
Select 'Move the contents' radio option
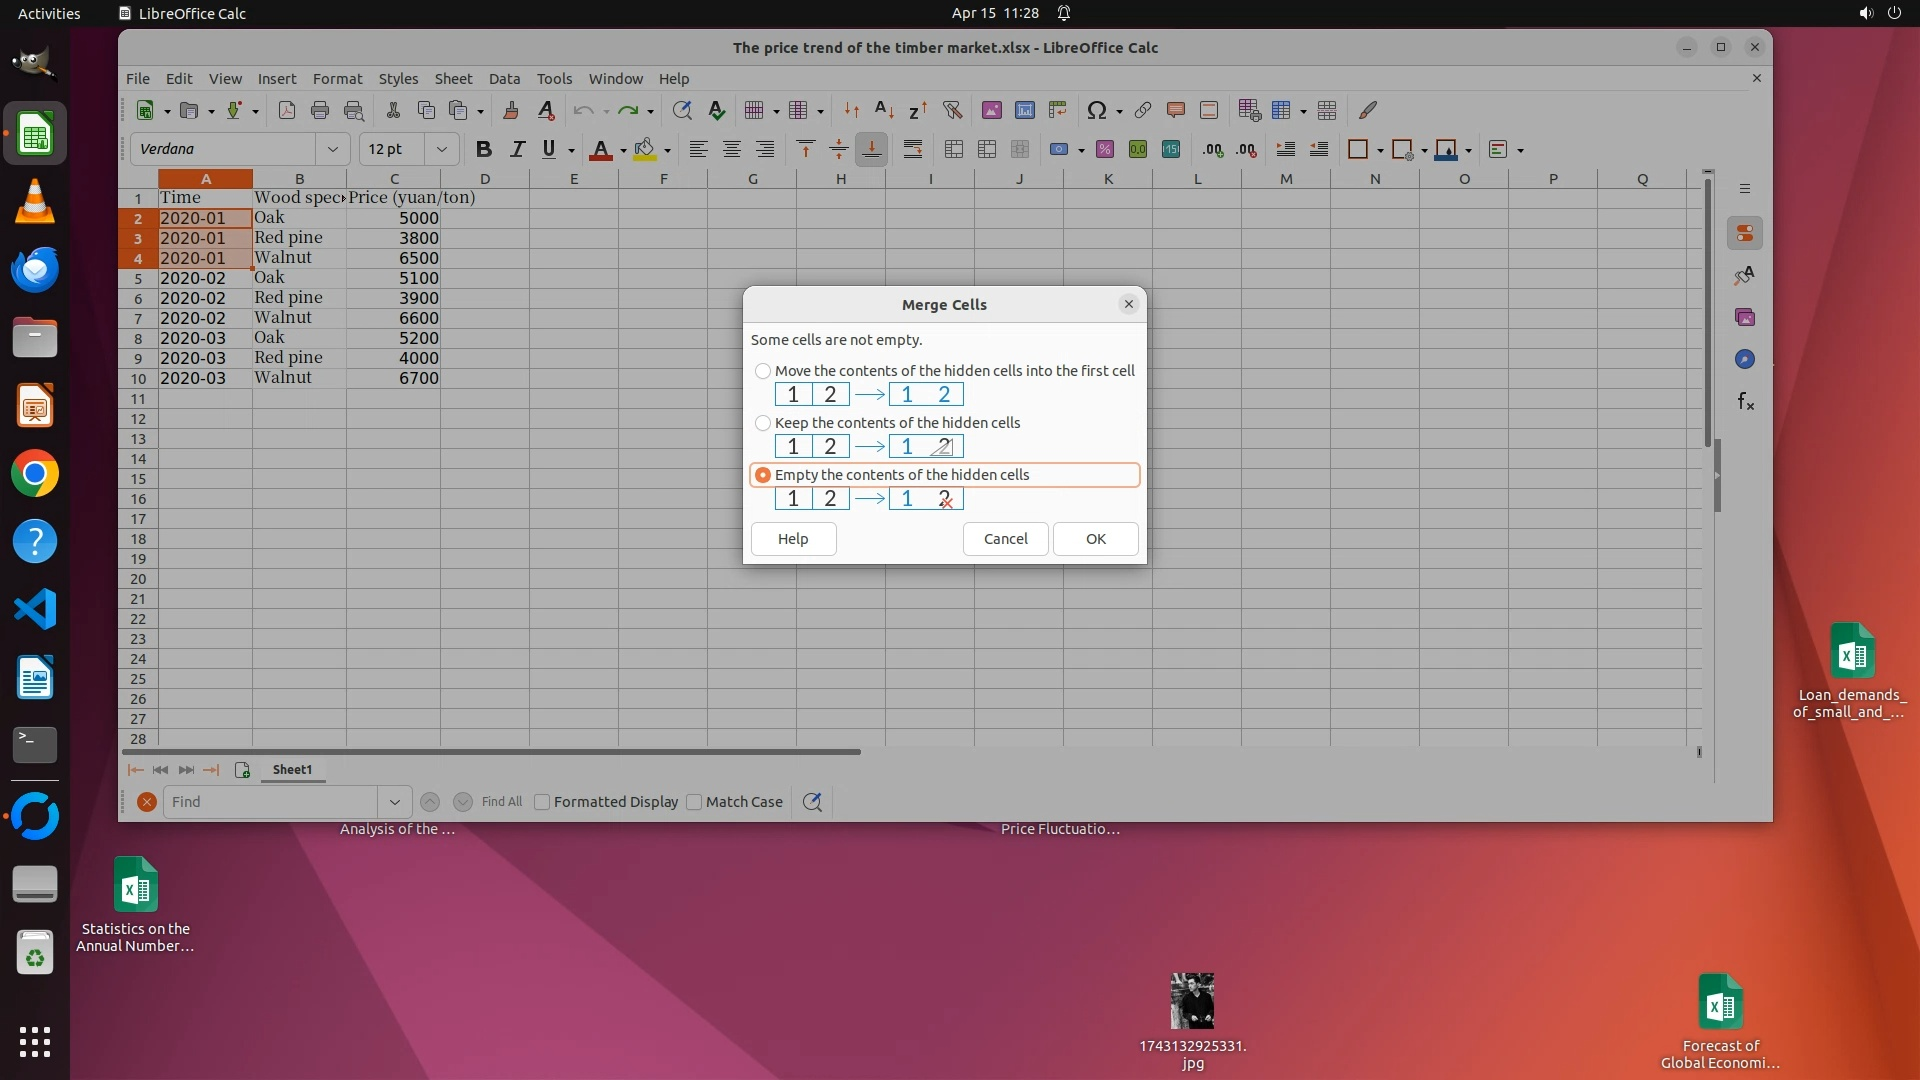pyautogui.click(x=763, y=371)
